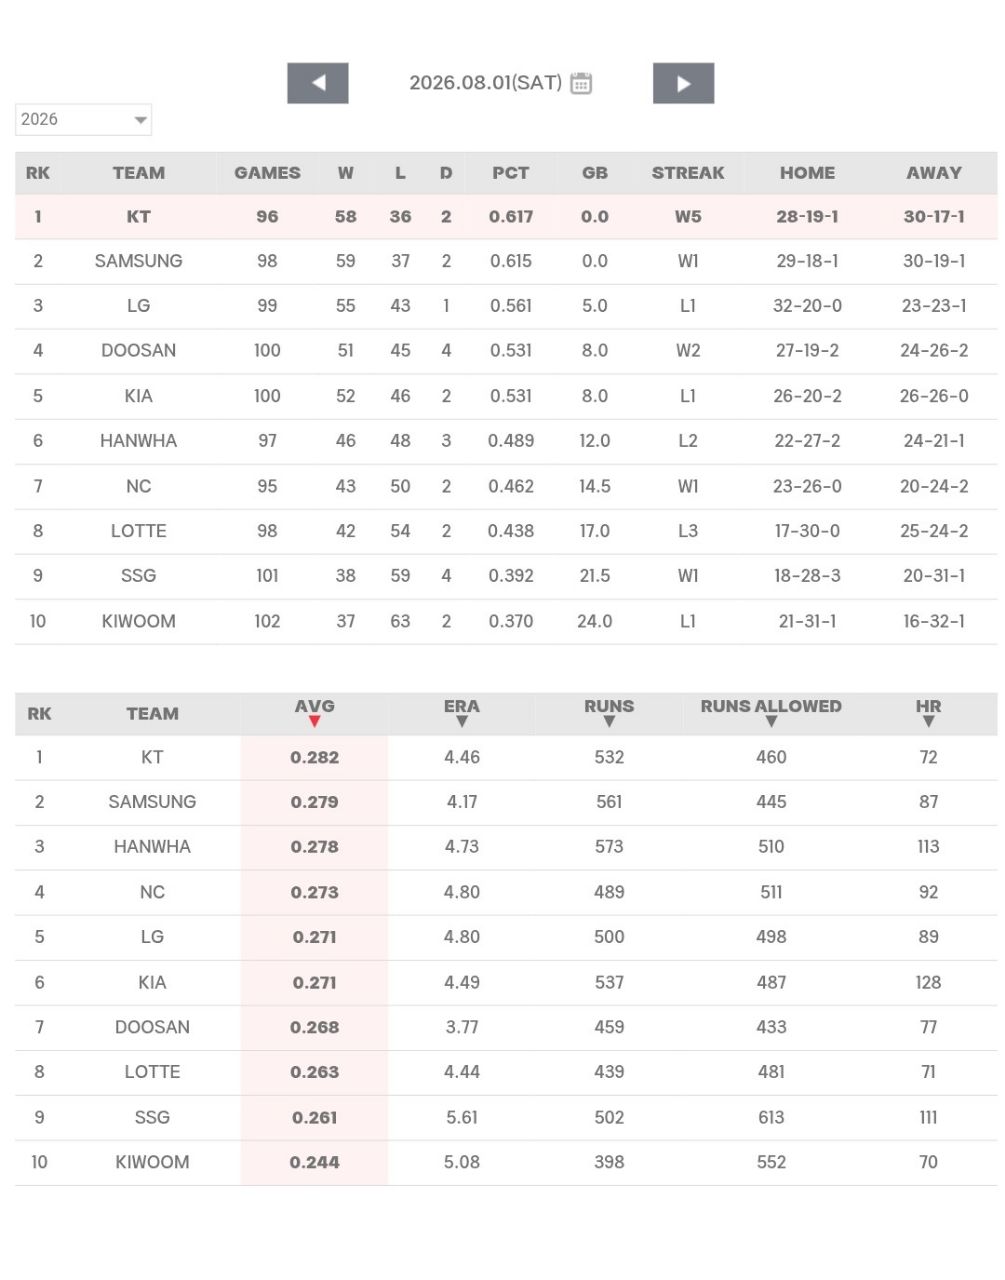Click the GAMES column header
This screenshot has width=1005, height=1280.
coord(267,173)
